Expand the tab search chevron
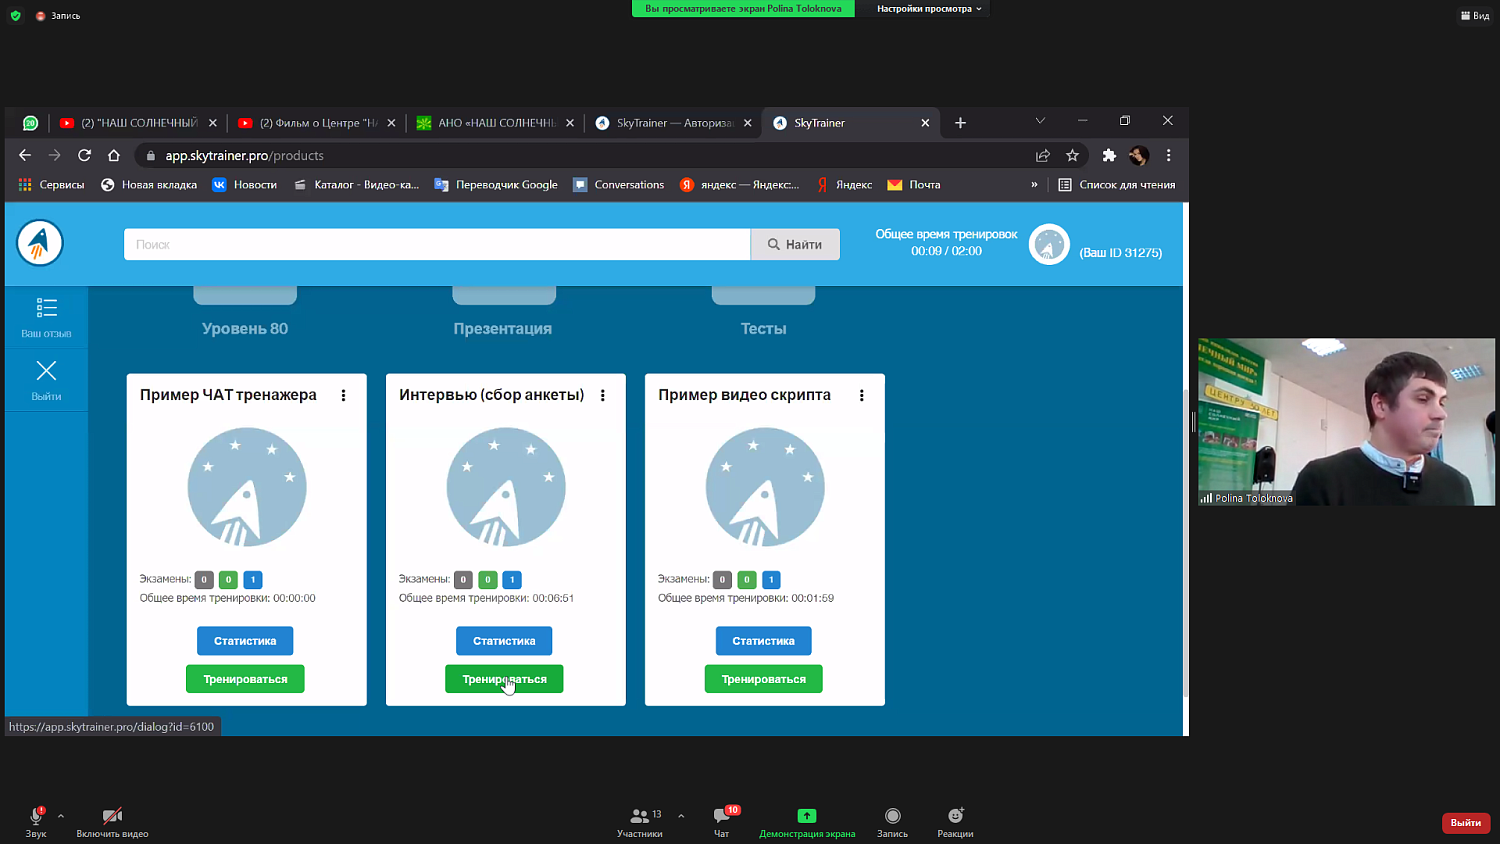 point(1040,120)
